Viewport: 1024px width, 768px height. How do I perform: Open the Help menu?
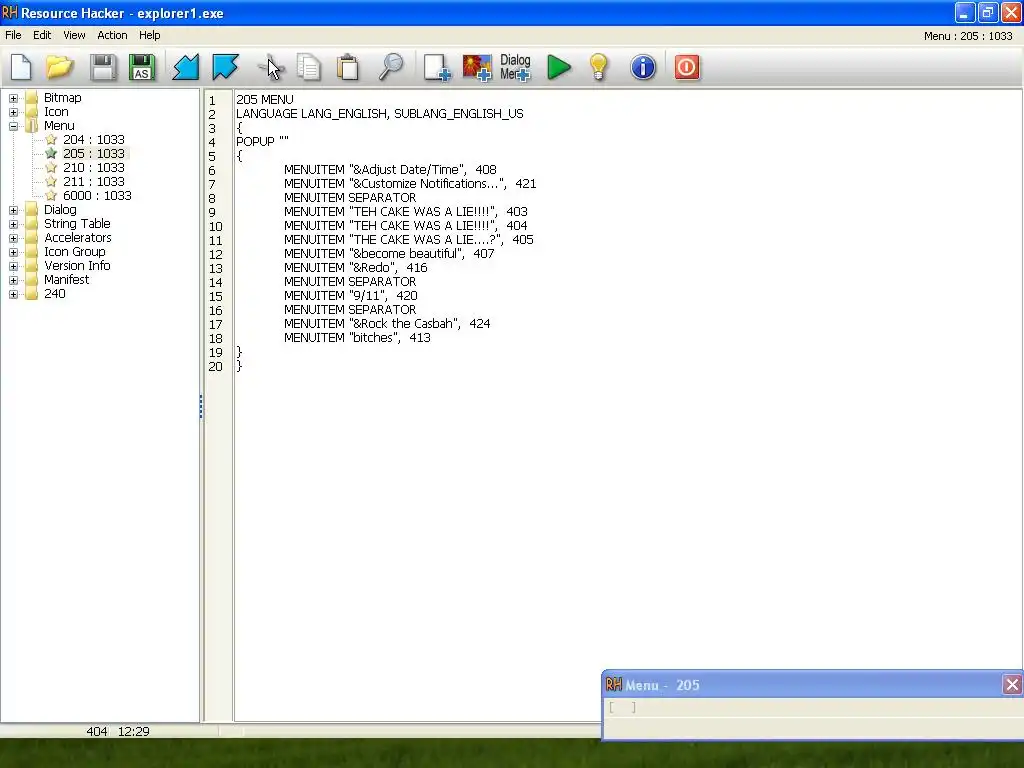(x=150, y=35)
